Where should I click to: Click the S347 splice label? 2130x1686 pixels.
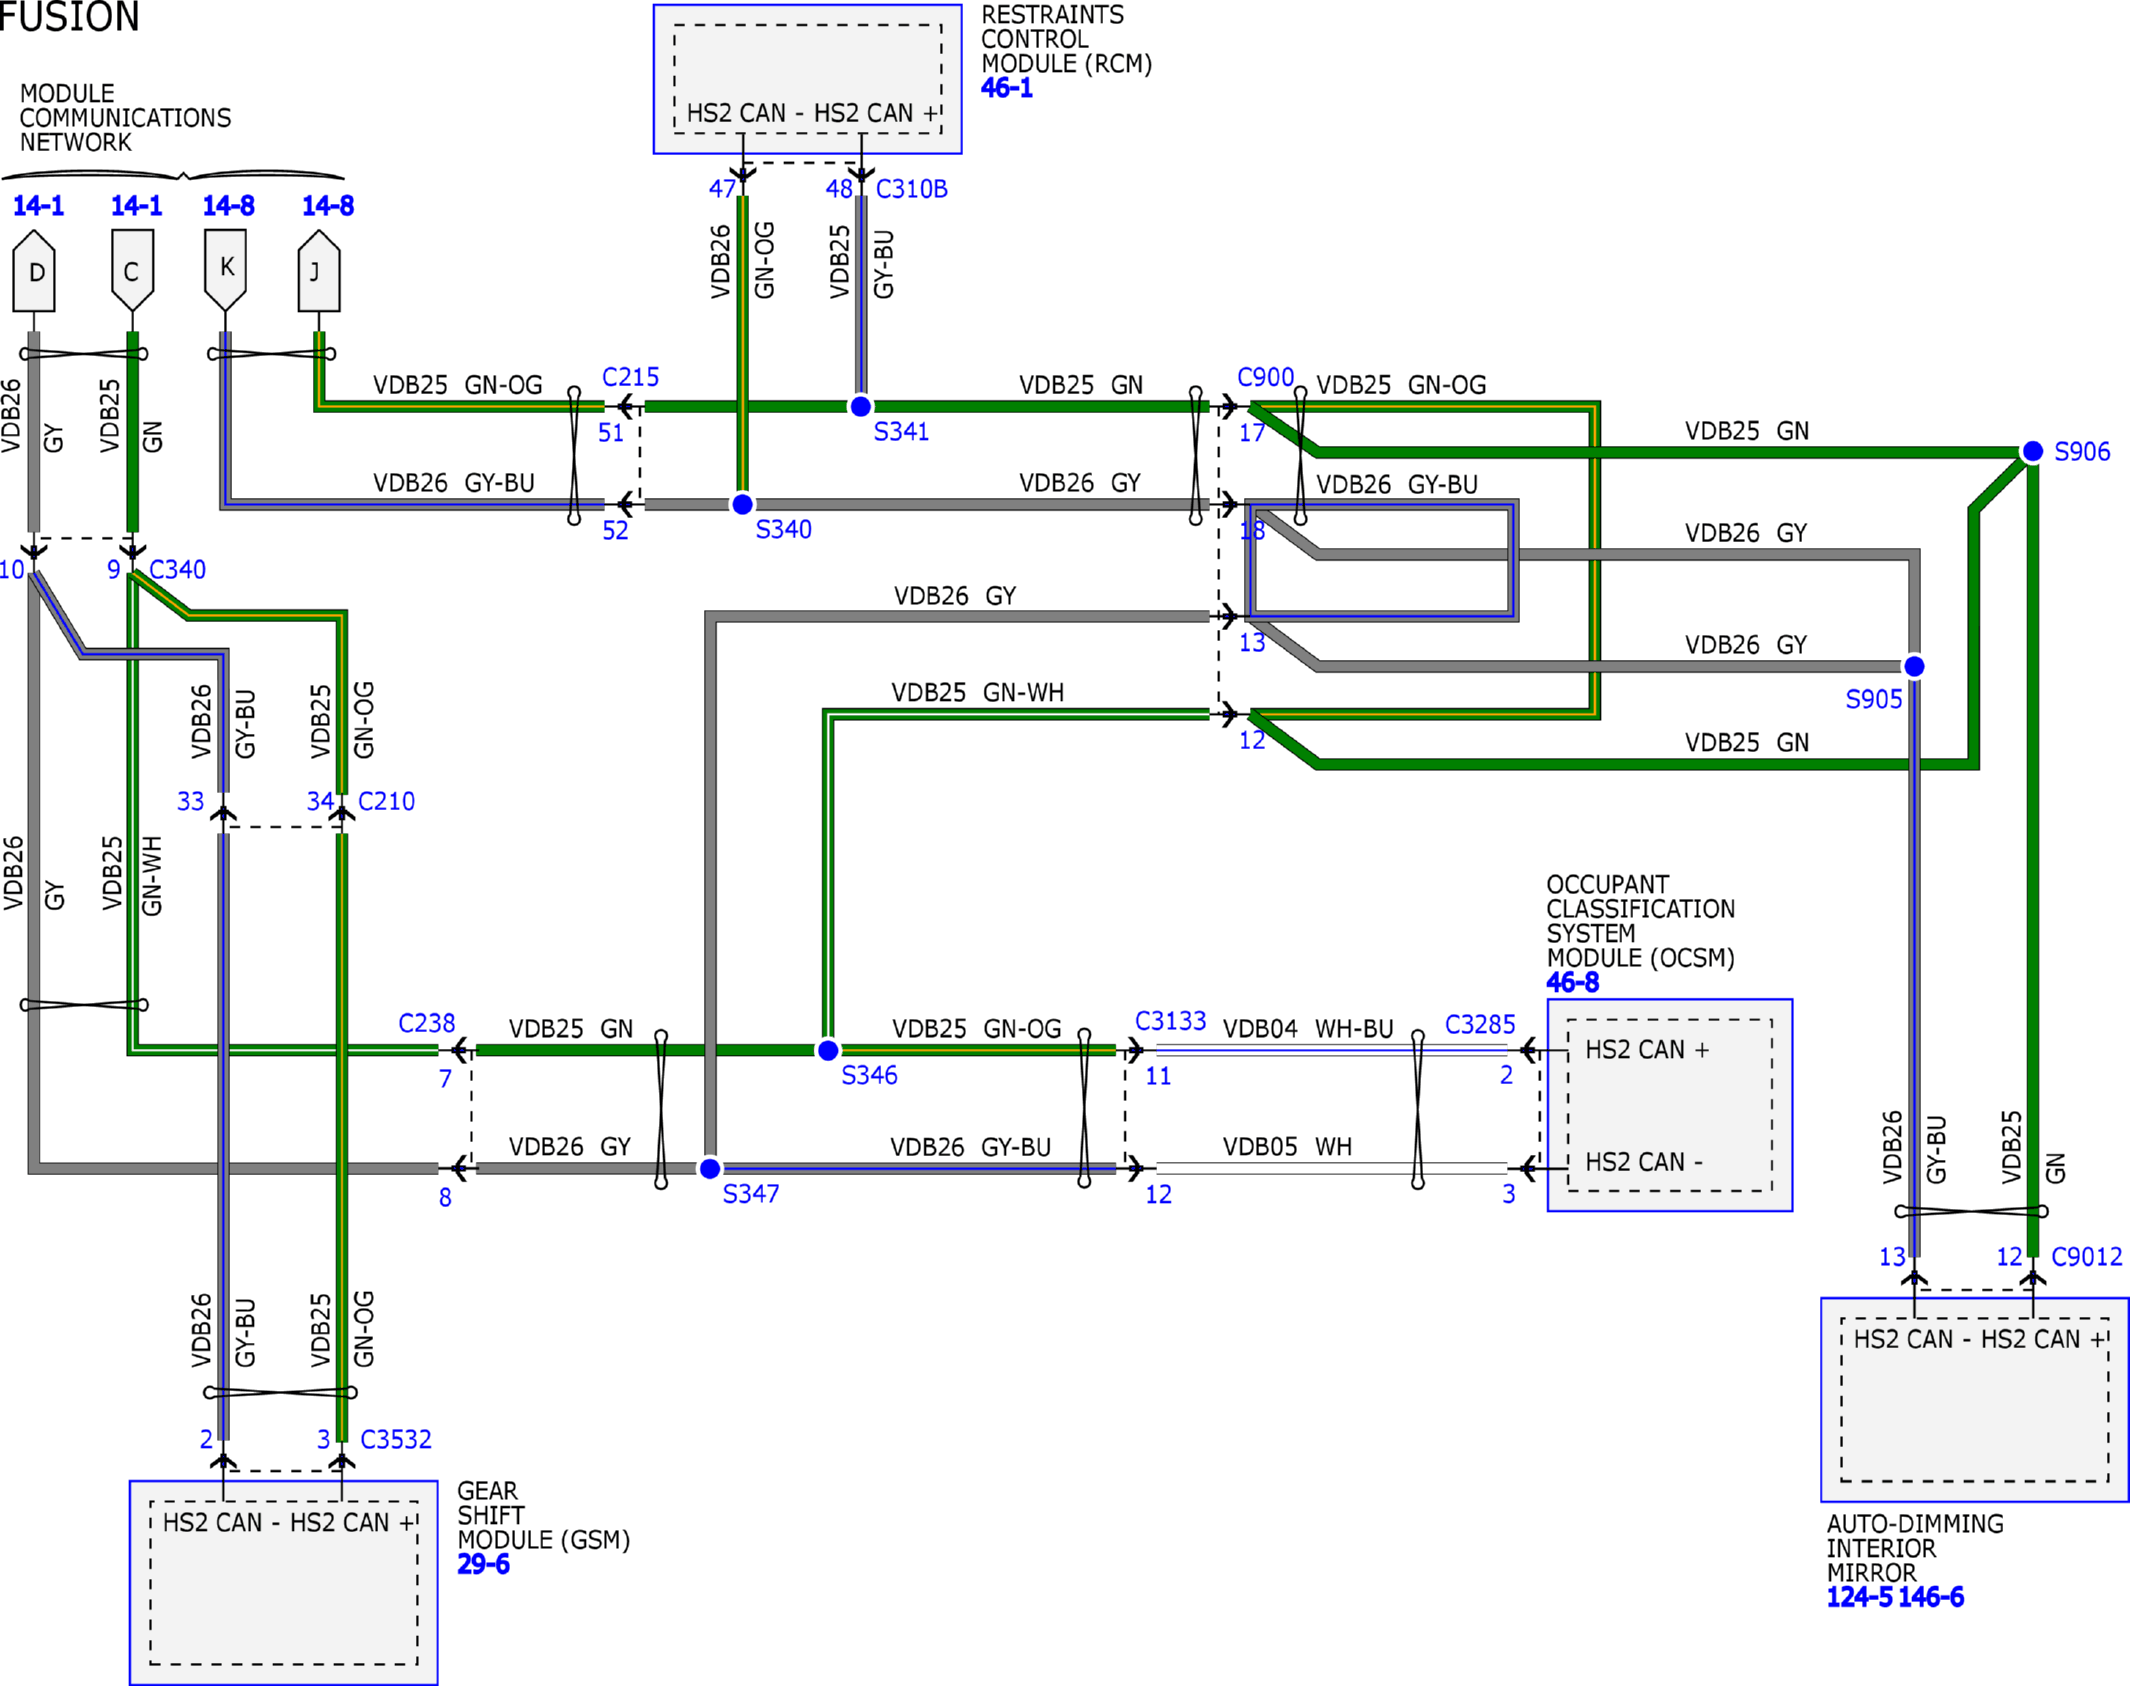[x=751, y=1194]
